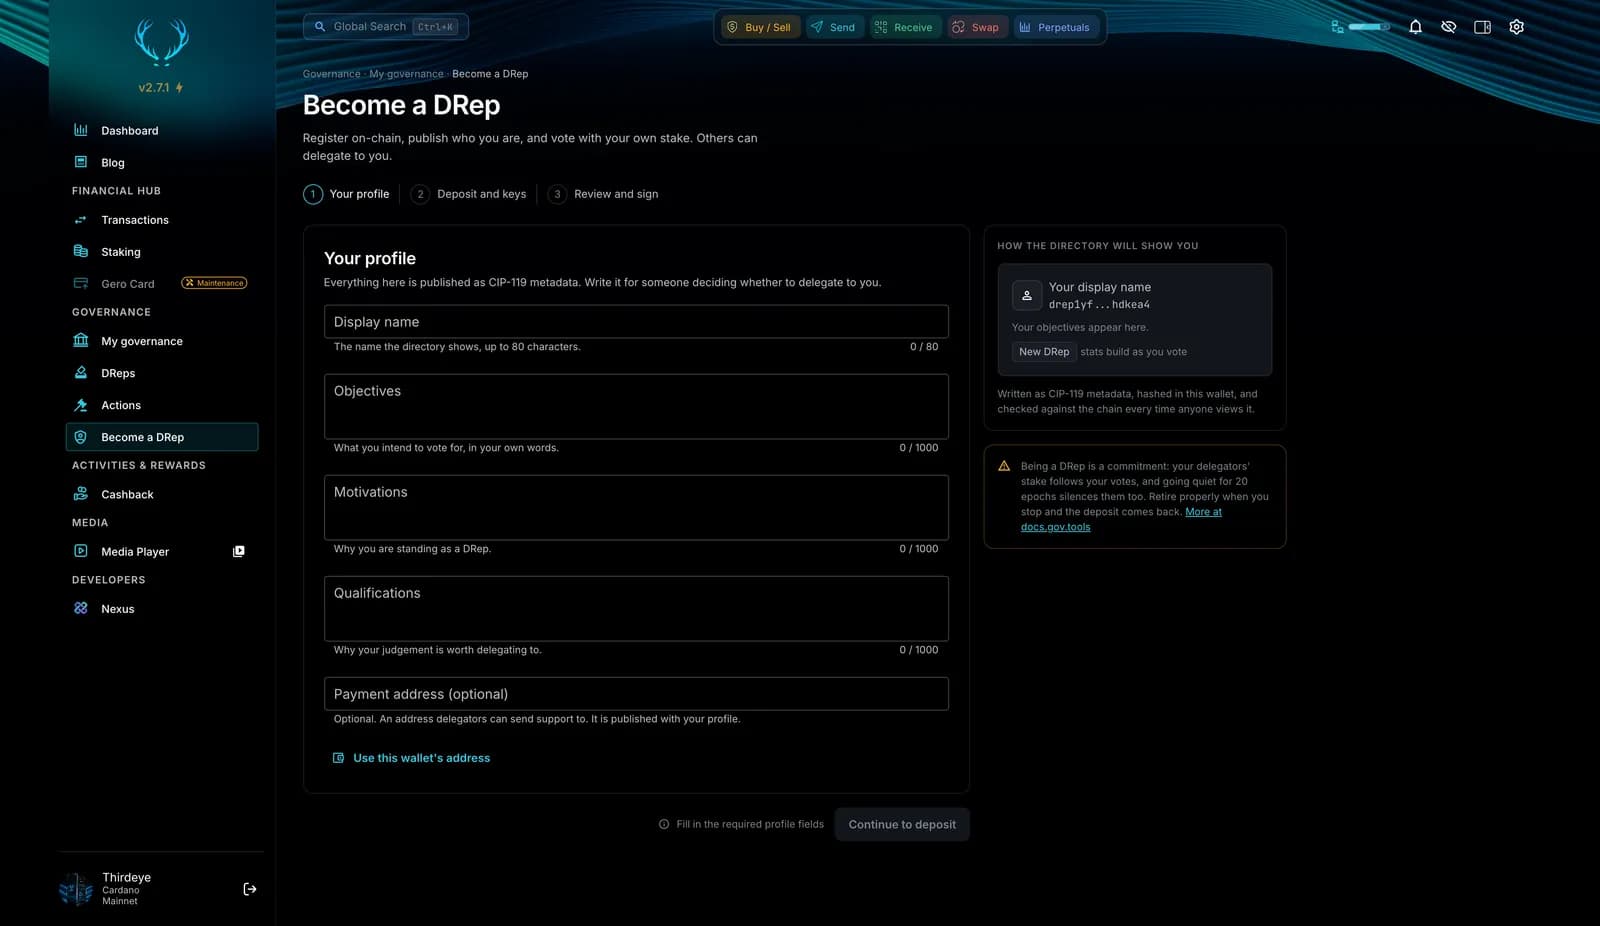The width and height of the screenshot is (1600, 926).
Task: Click the Global Search box
Action: [386, 27]
